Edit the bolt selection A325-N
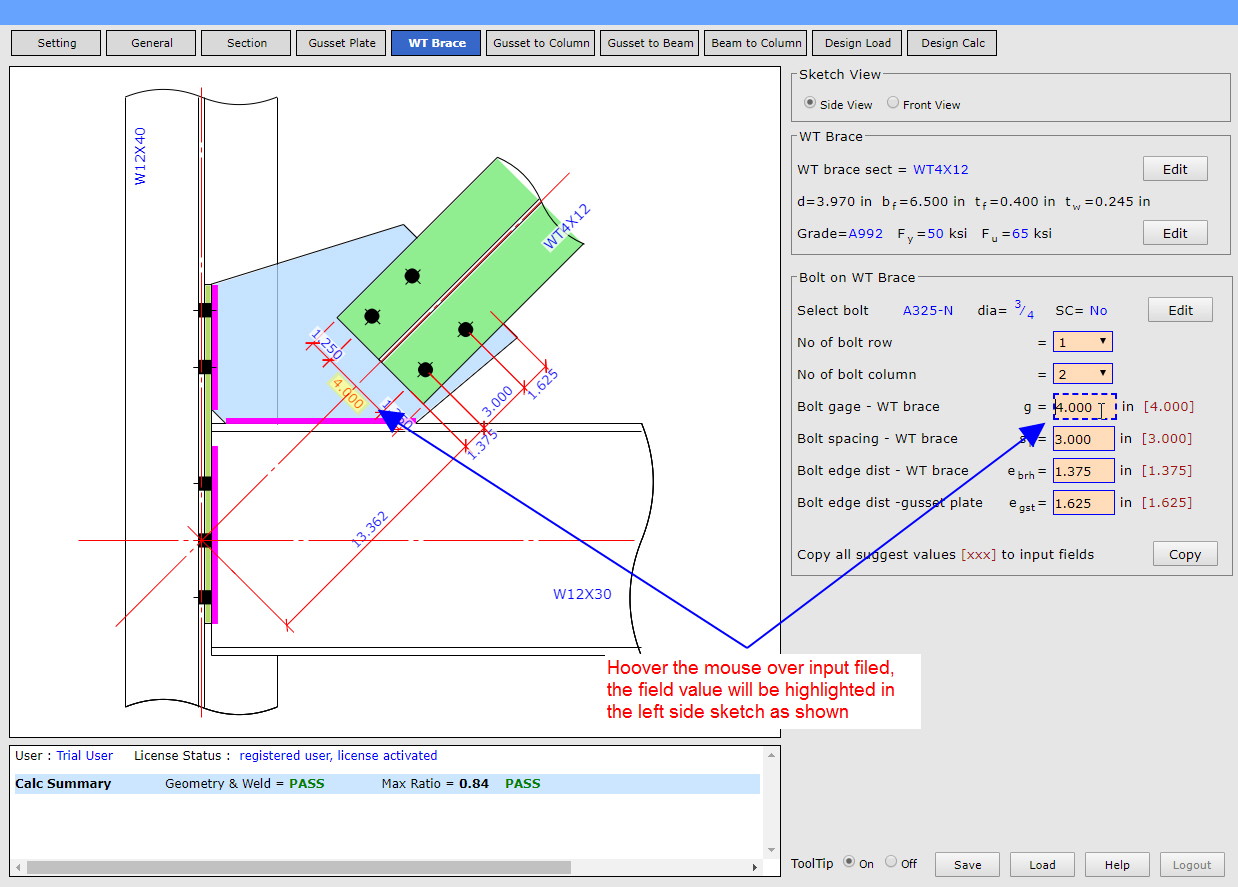 coord(1180,309)
